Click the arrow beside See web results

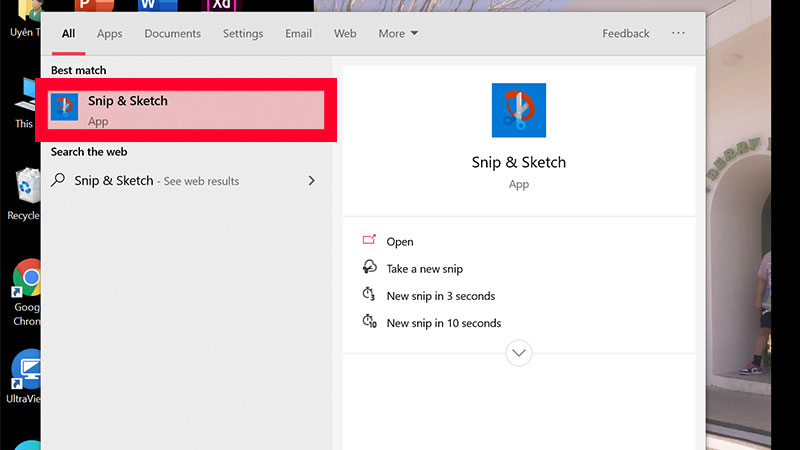[x=311, y=181]
